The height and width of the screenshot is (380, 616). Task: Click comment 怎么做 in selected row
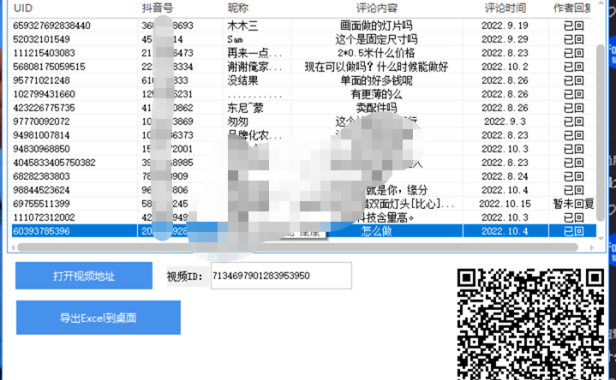click(x=376, y=231)
